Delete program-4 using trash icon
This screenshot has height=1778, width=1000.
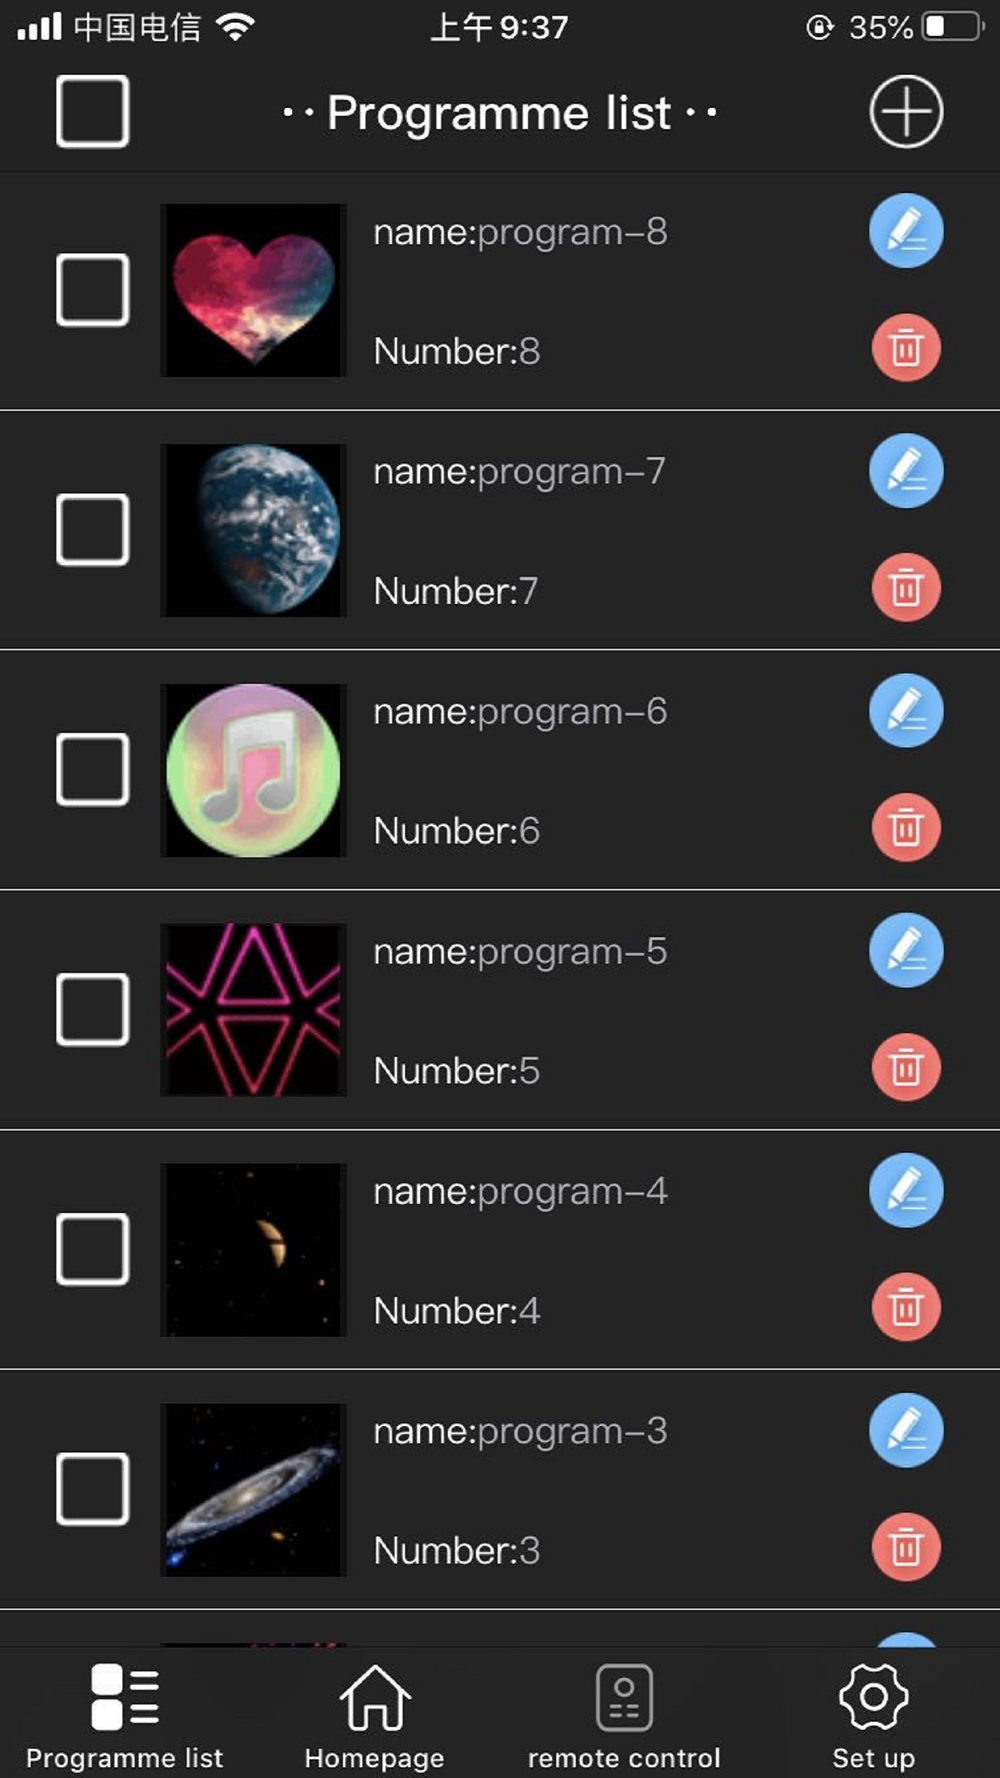[x=906, y=1307]
